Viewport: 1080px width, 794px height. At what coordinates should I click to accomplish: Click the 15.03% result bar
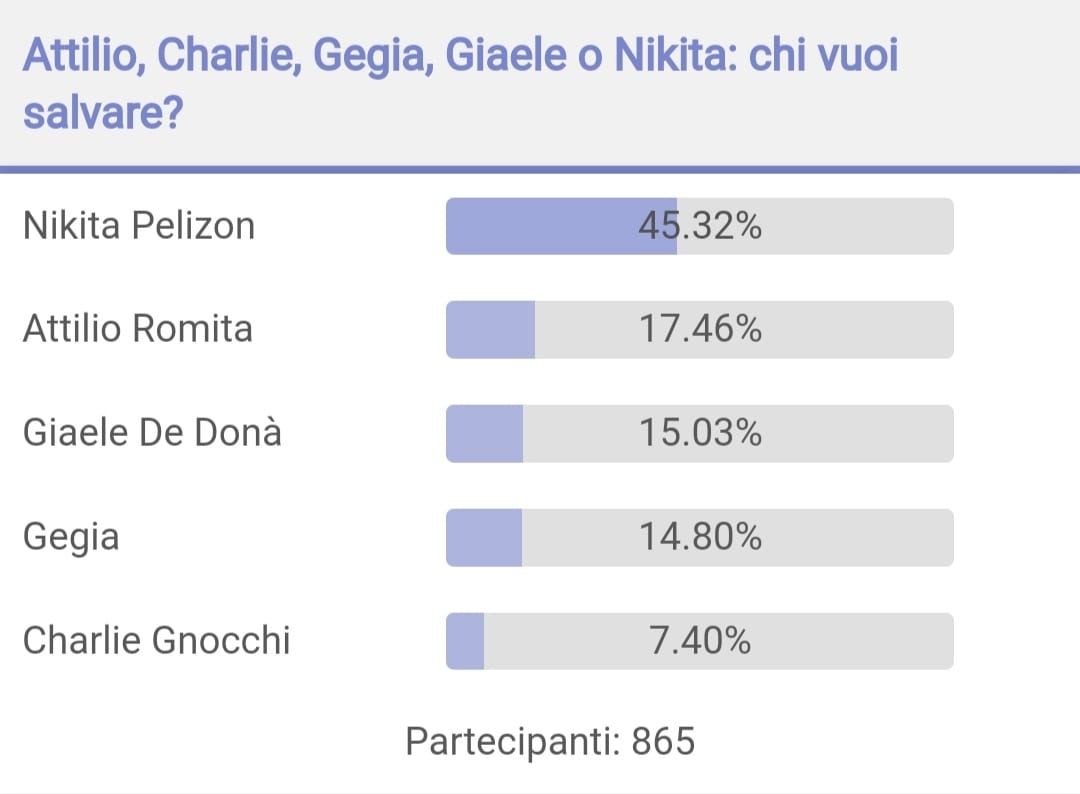(700, 433)
